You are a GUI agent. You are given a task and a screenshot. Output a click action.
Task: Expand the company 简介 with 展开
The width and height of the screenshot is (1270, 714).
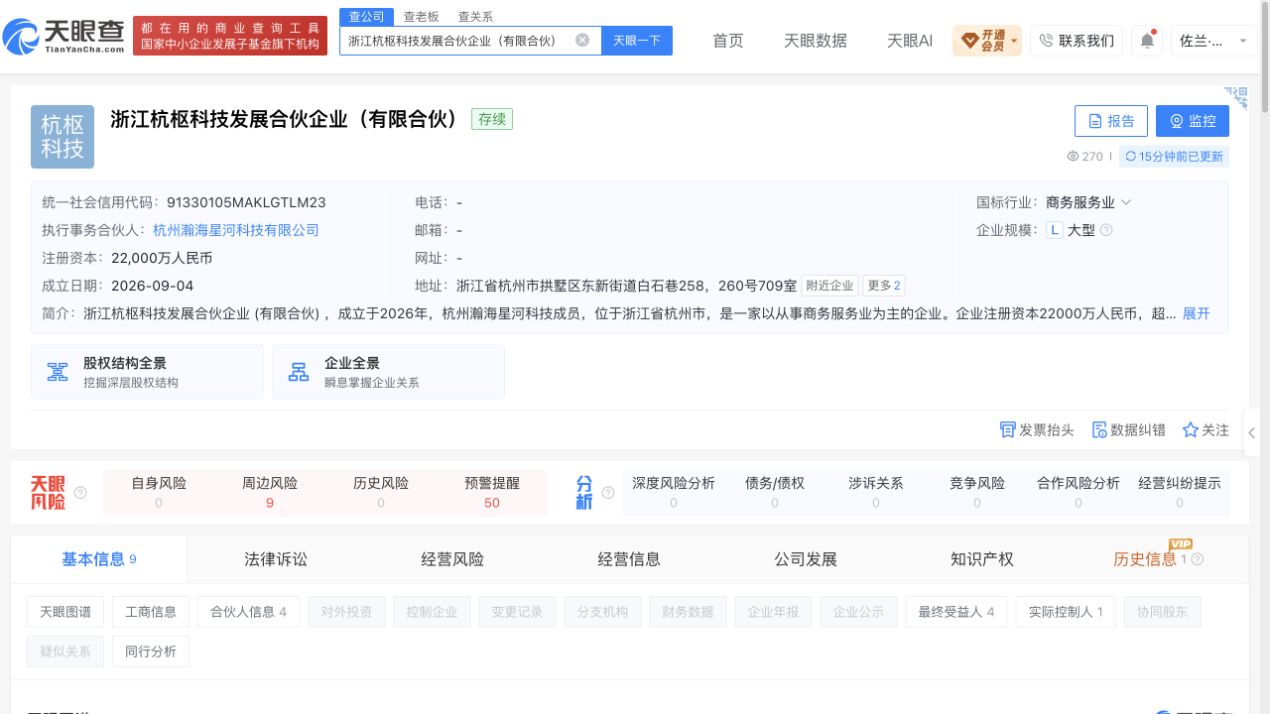pyautogui.click(x=1196, y=313)
